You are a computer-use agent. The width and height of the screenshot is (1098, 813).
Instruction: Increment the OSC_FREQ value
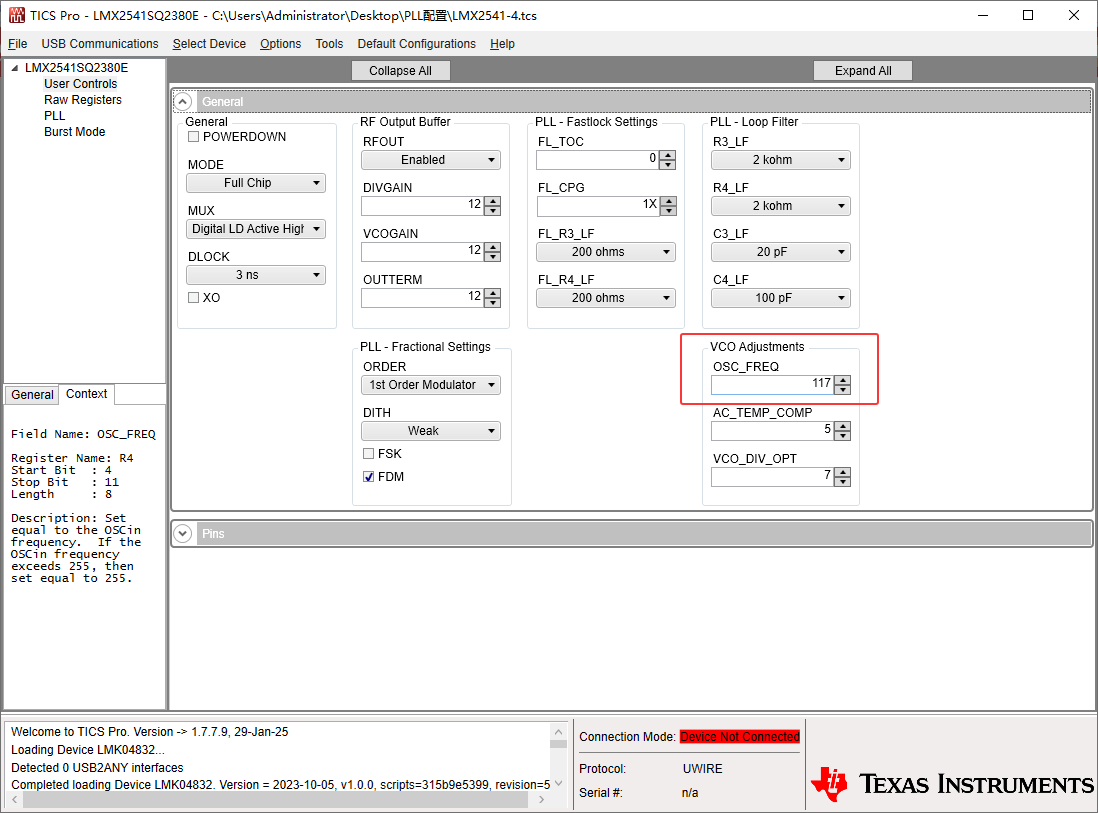click(x=843, y=381)
